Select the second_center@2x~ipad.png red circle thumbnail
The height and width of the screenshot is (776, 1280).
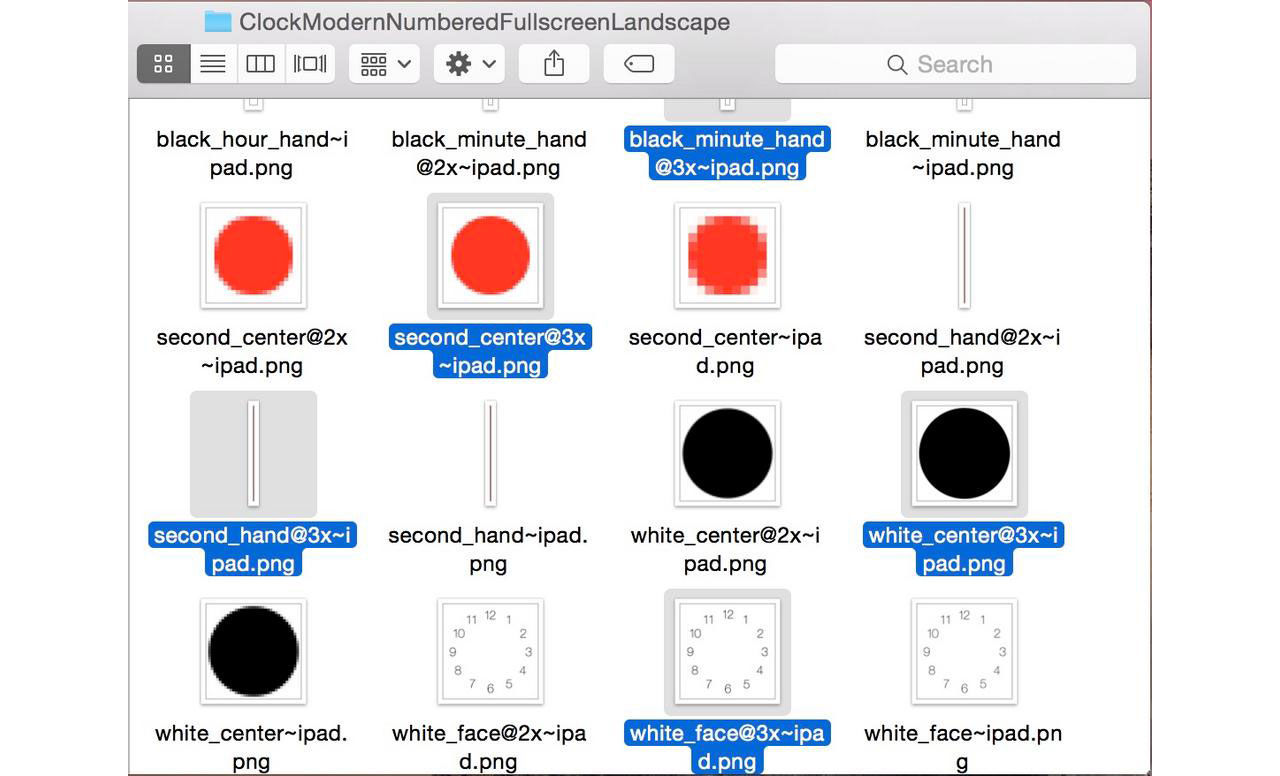[x=253, y=255]
